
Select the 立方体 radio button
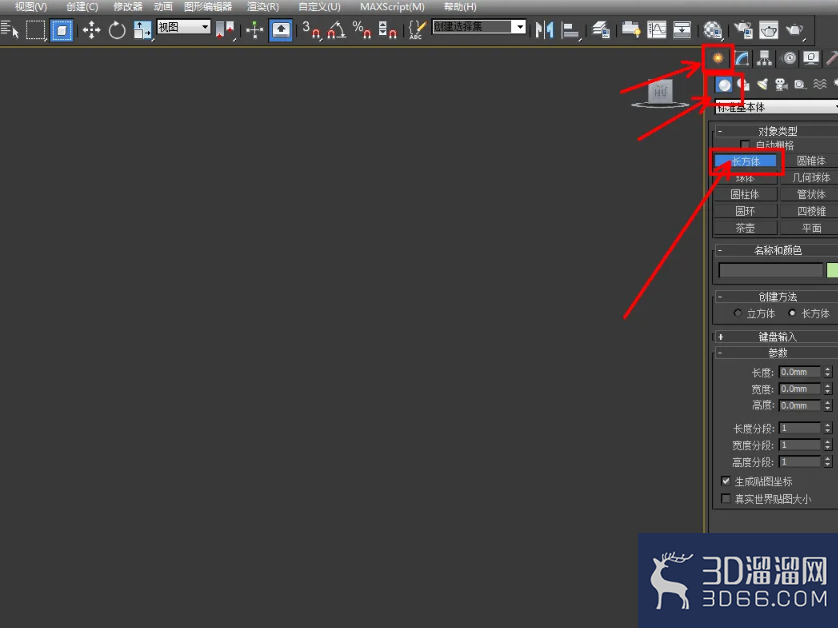(738, 313)
